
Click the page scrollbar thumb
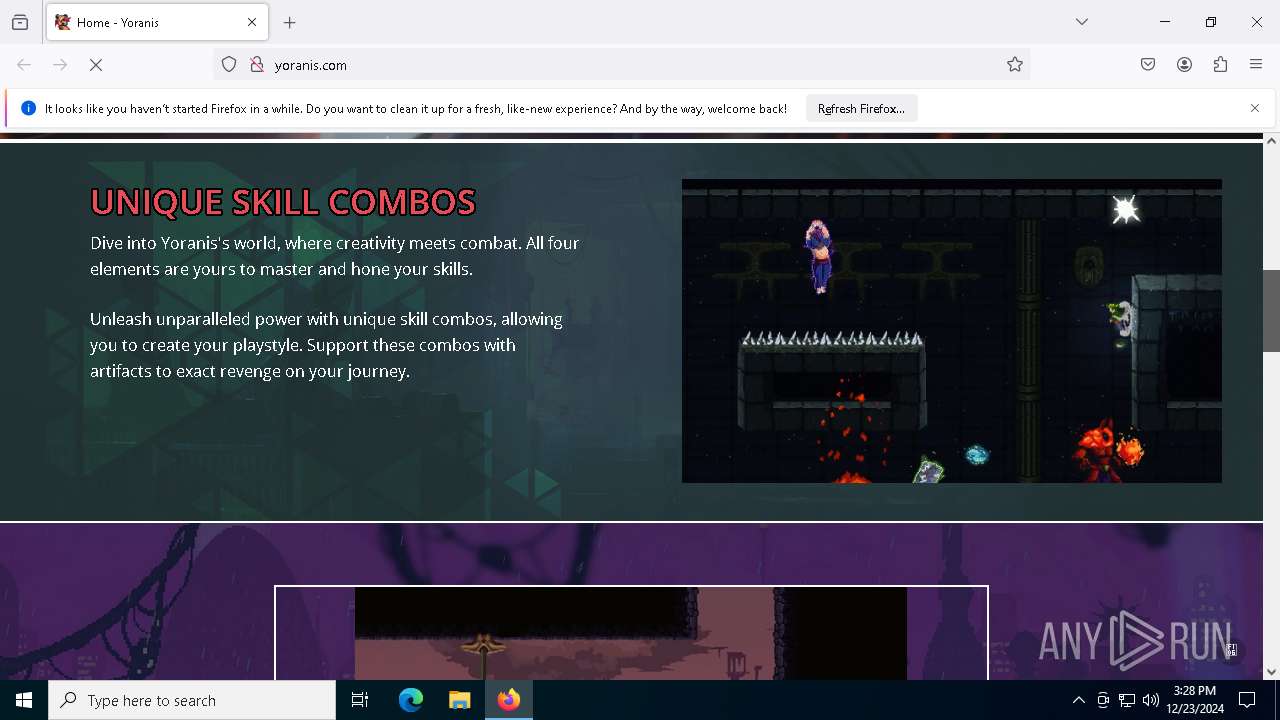click(x=1271, y=310)
